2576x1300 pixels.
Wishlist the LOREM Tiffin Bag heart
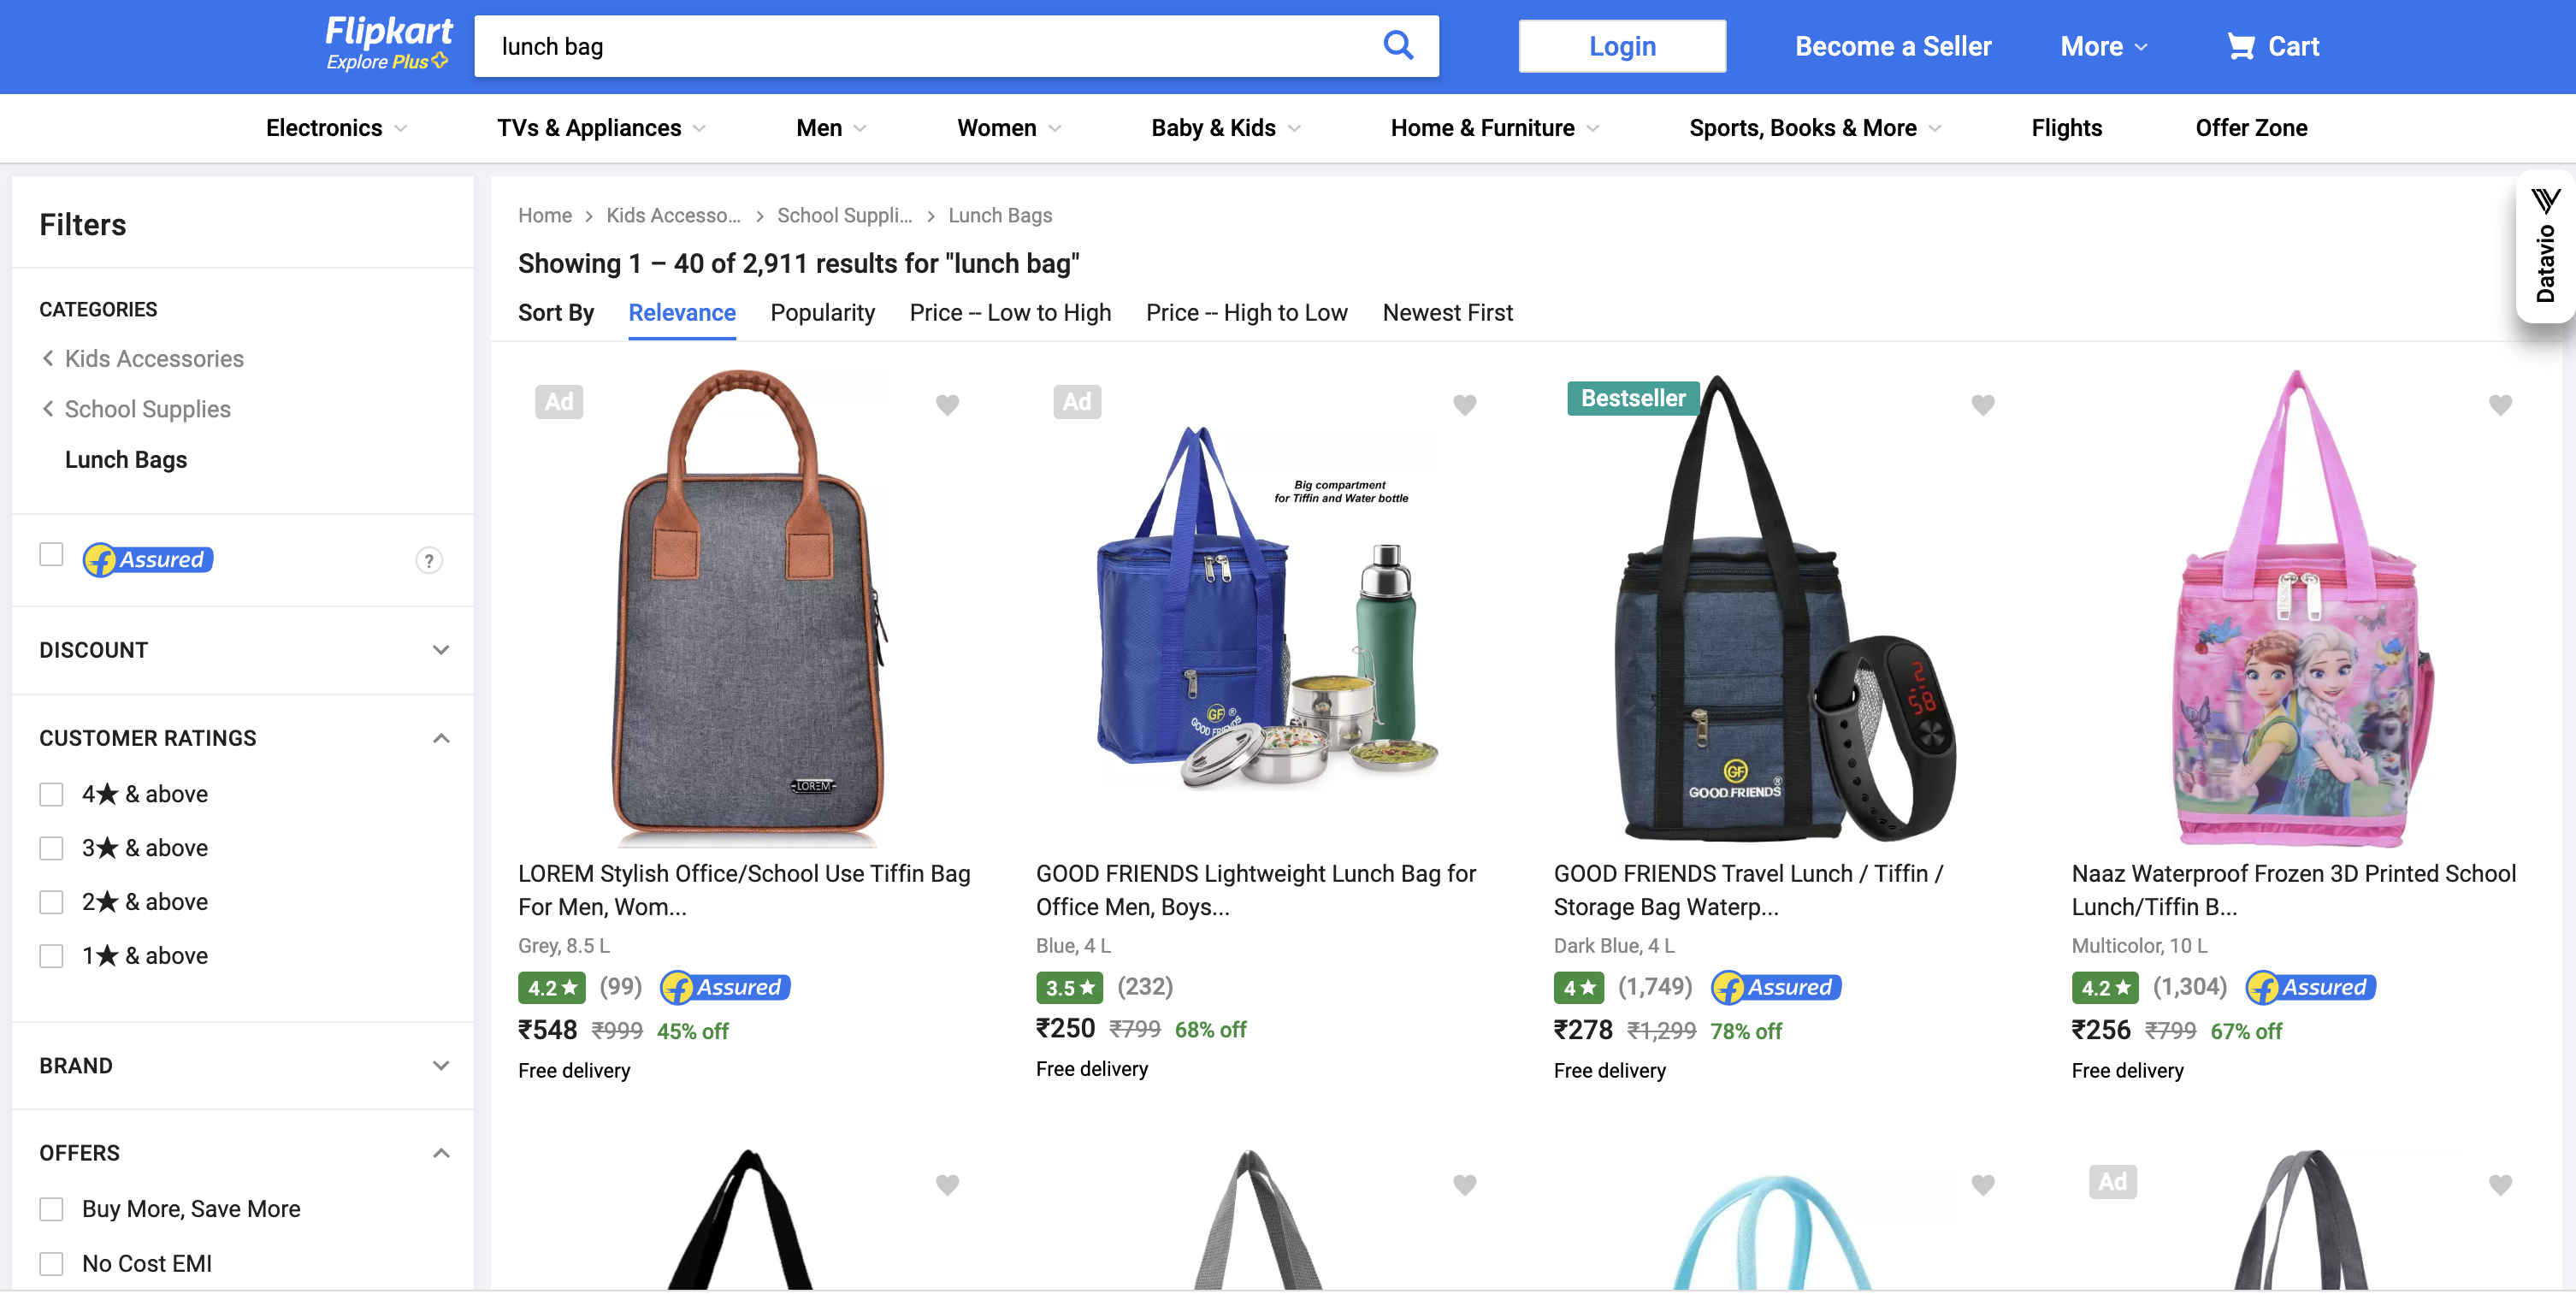click(x=947, y=404)
